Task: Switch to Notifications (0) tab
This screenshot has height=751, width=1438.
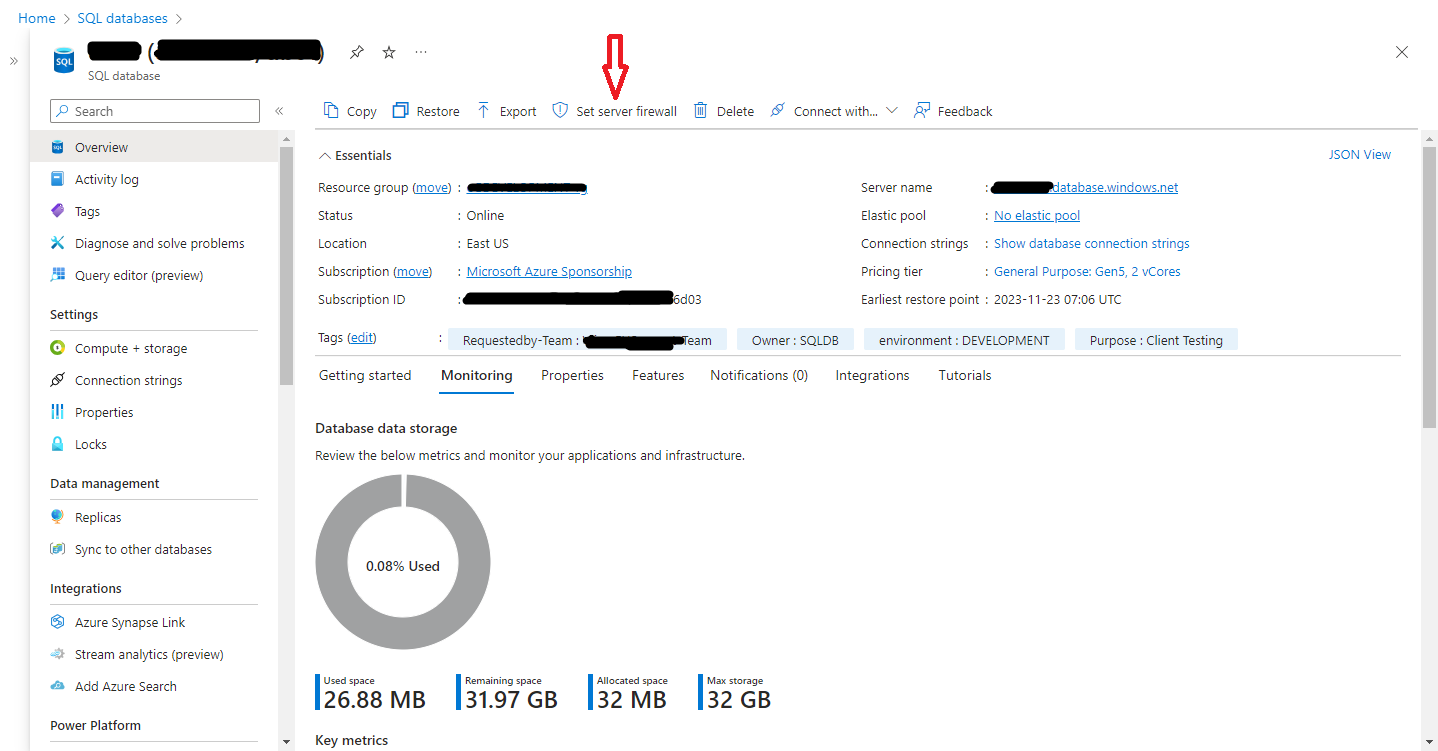Action: point(759,375)
